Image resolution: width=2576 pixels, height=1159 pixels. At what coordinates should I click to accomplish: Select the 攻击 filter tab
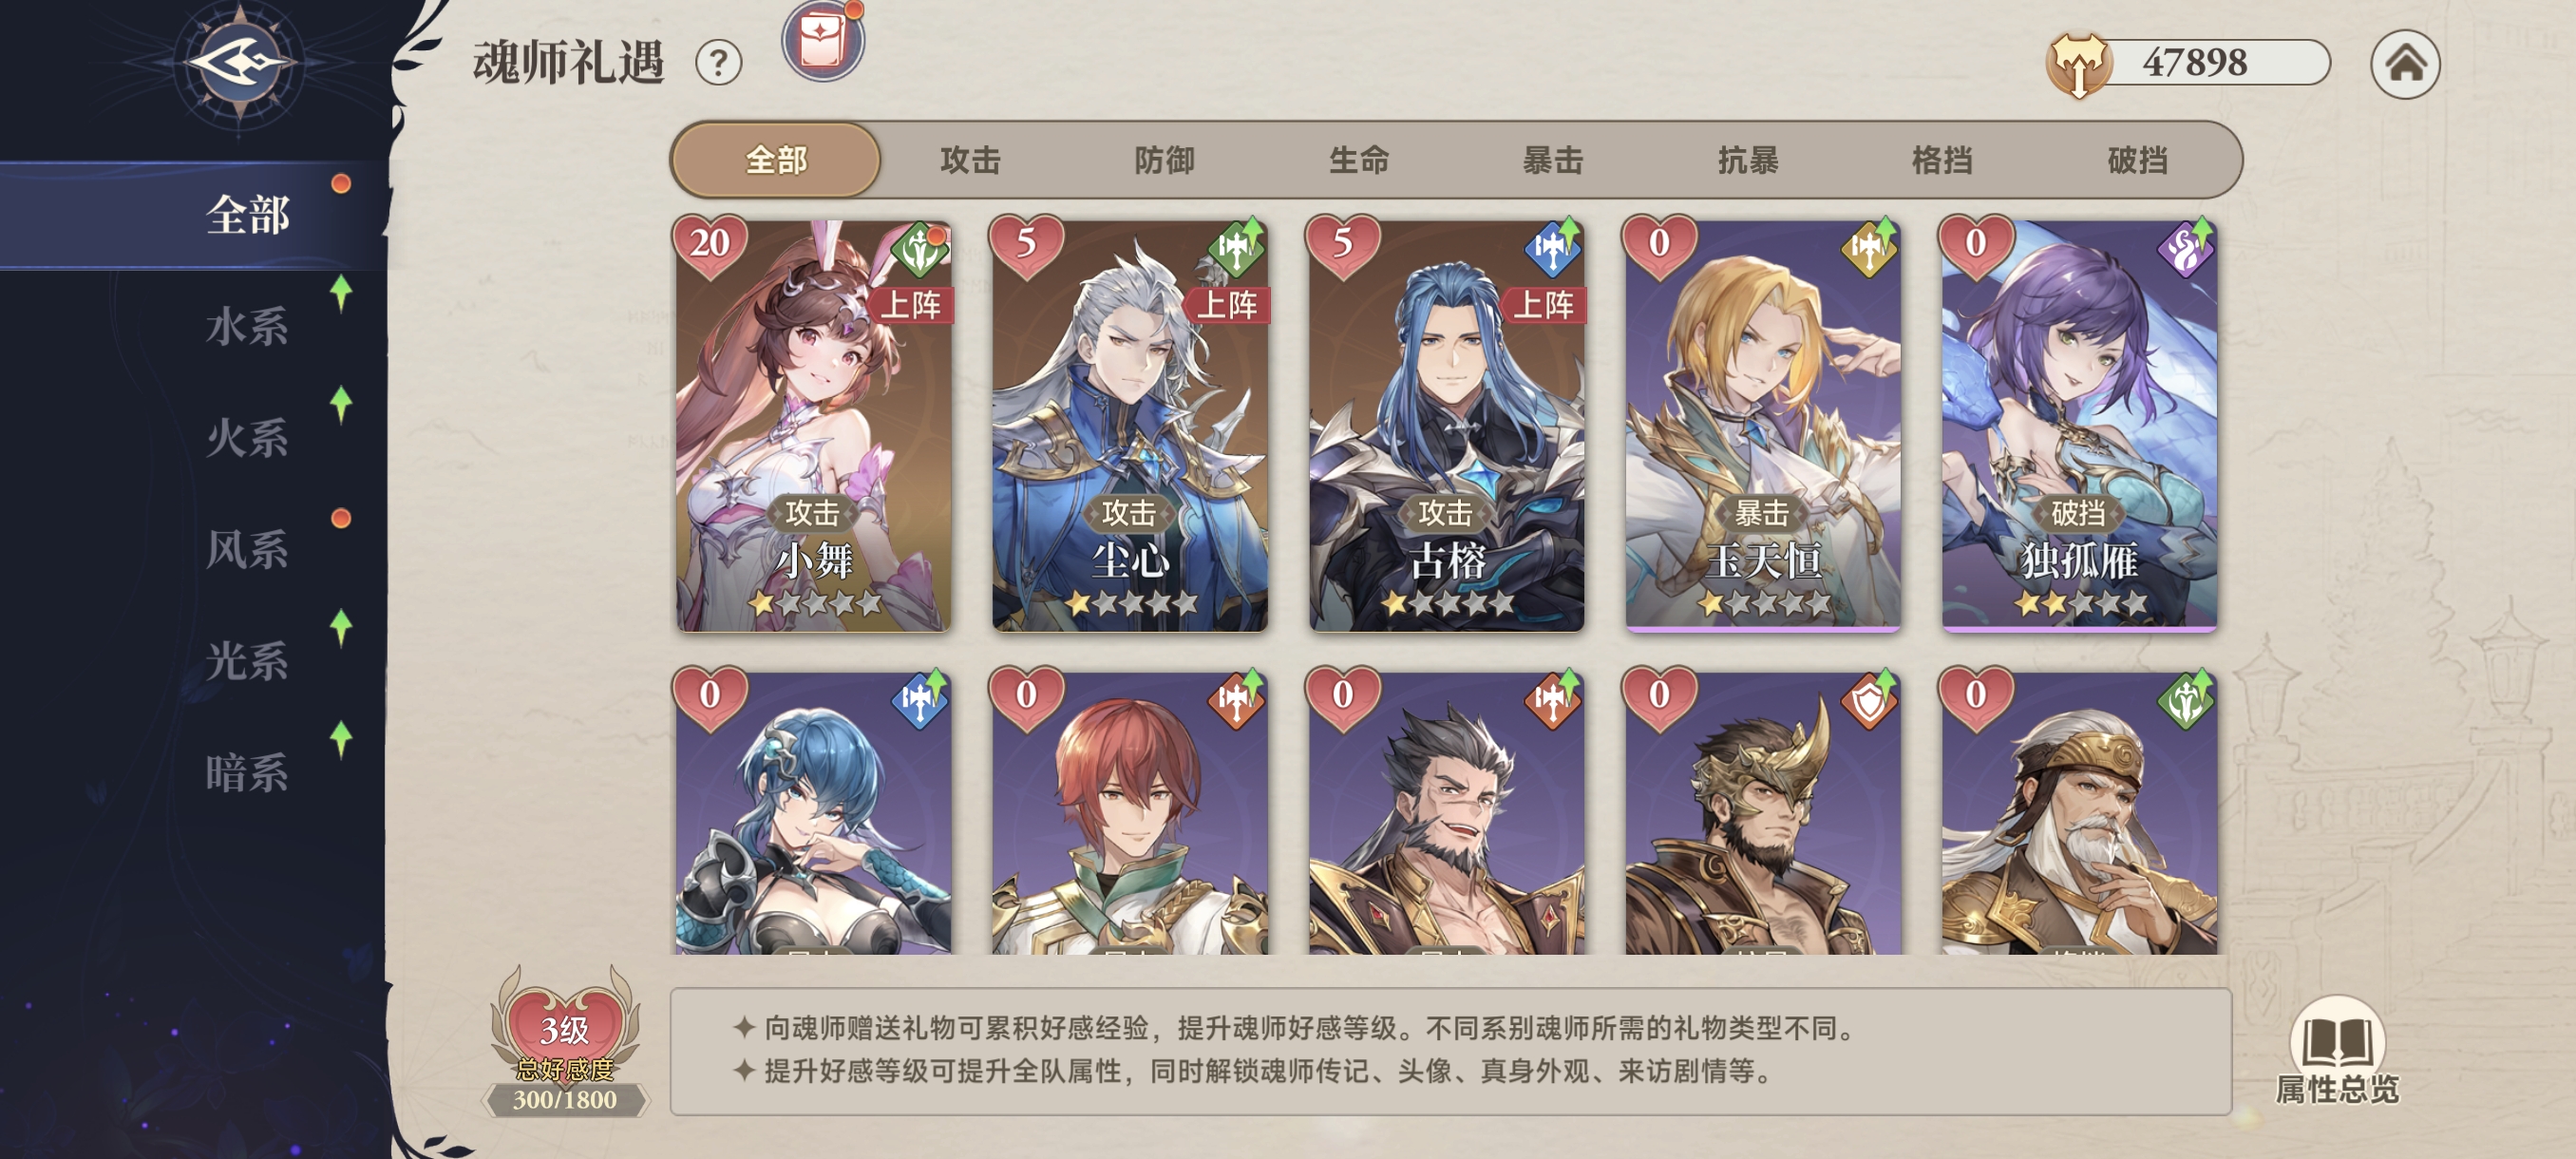tap(970, 160)
